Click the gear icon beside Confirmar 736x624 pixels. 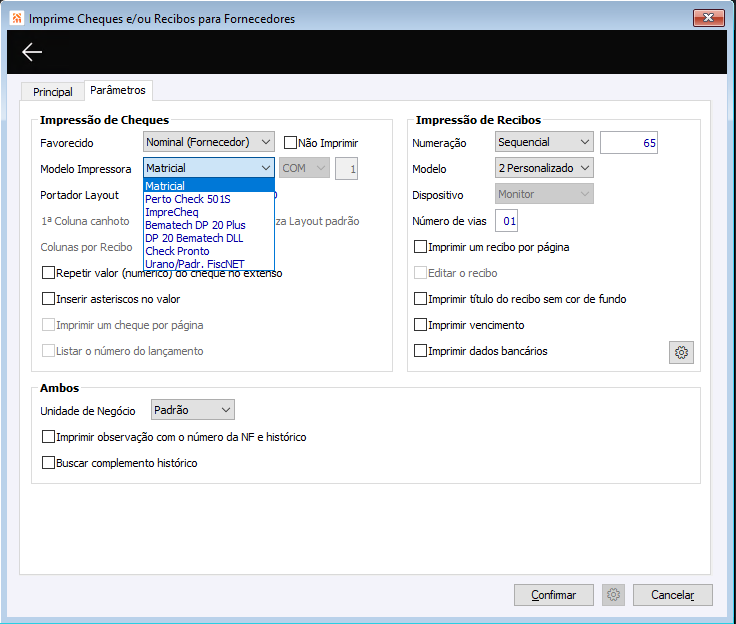pyautogui.click(x=613, y=595)
